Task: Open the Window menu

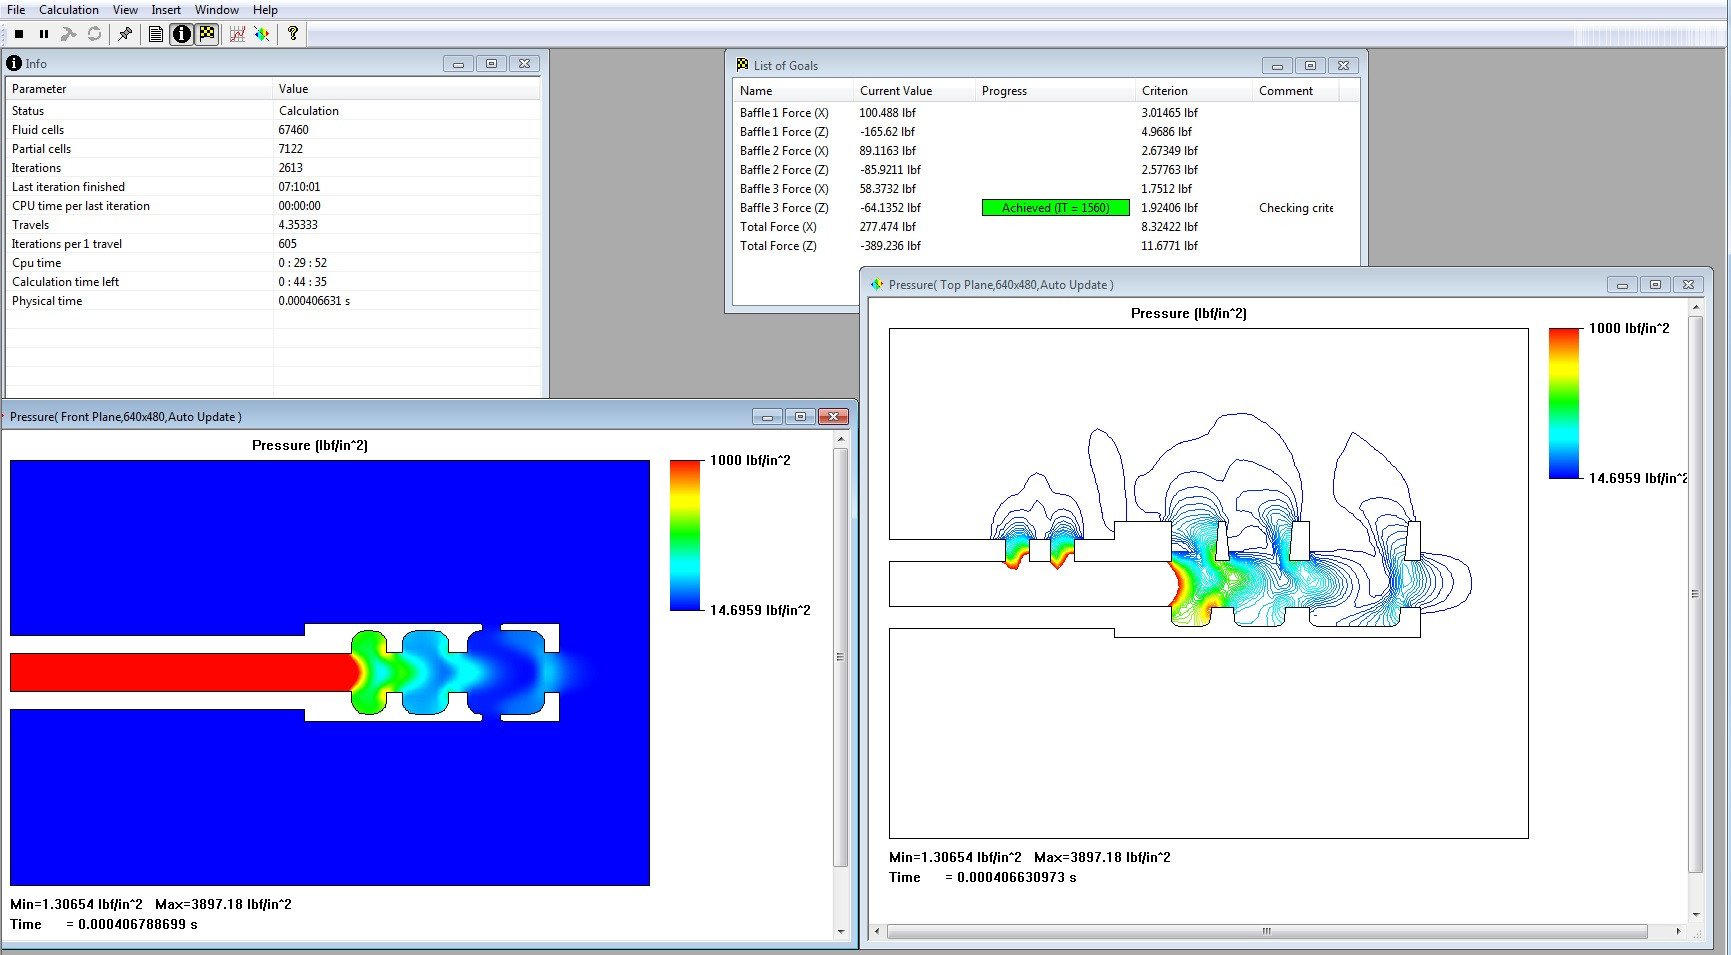Action: point(216,9)
